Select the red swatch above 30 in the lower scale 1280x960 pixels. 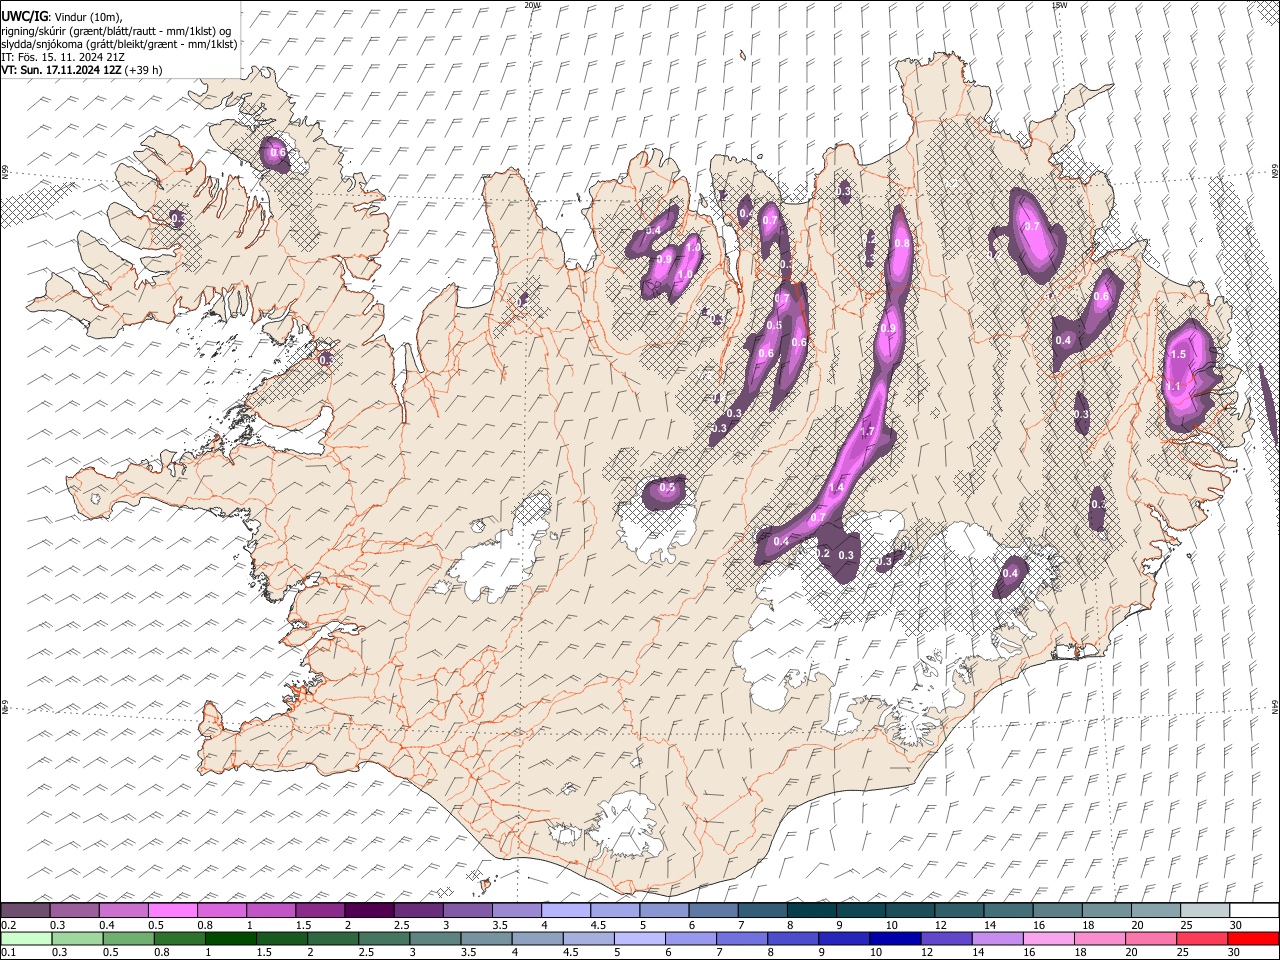[1253, 939]
